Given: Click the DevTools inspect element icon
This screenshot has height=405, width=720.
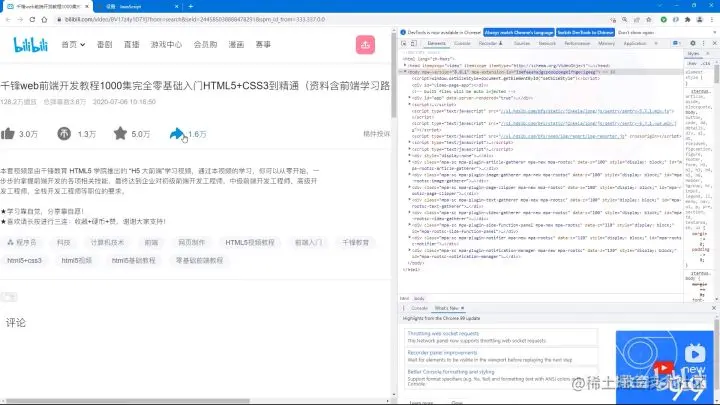Looking at the screenshot, I should (x=404, y=43).
